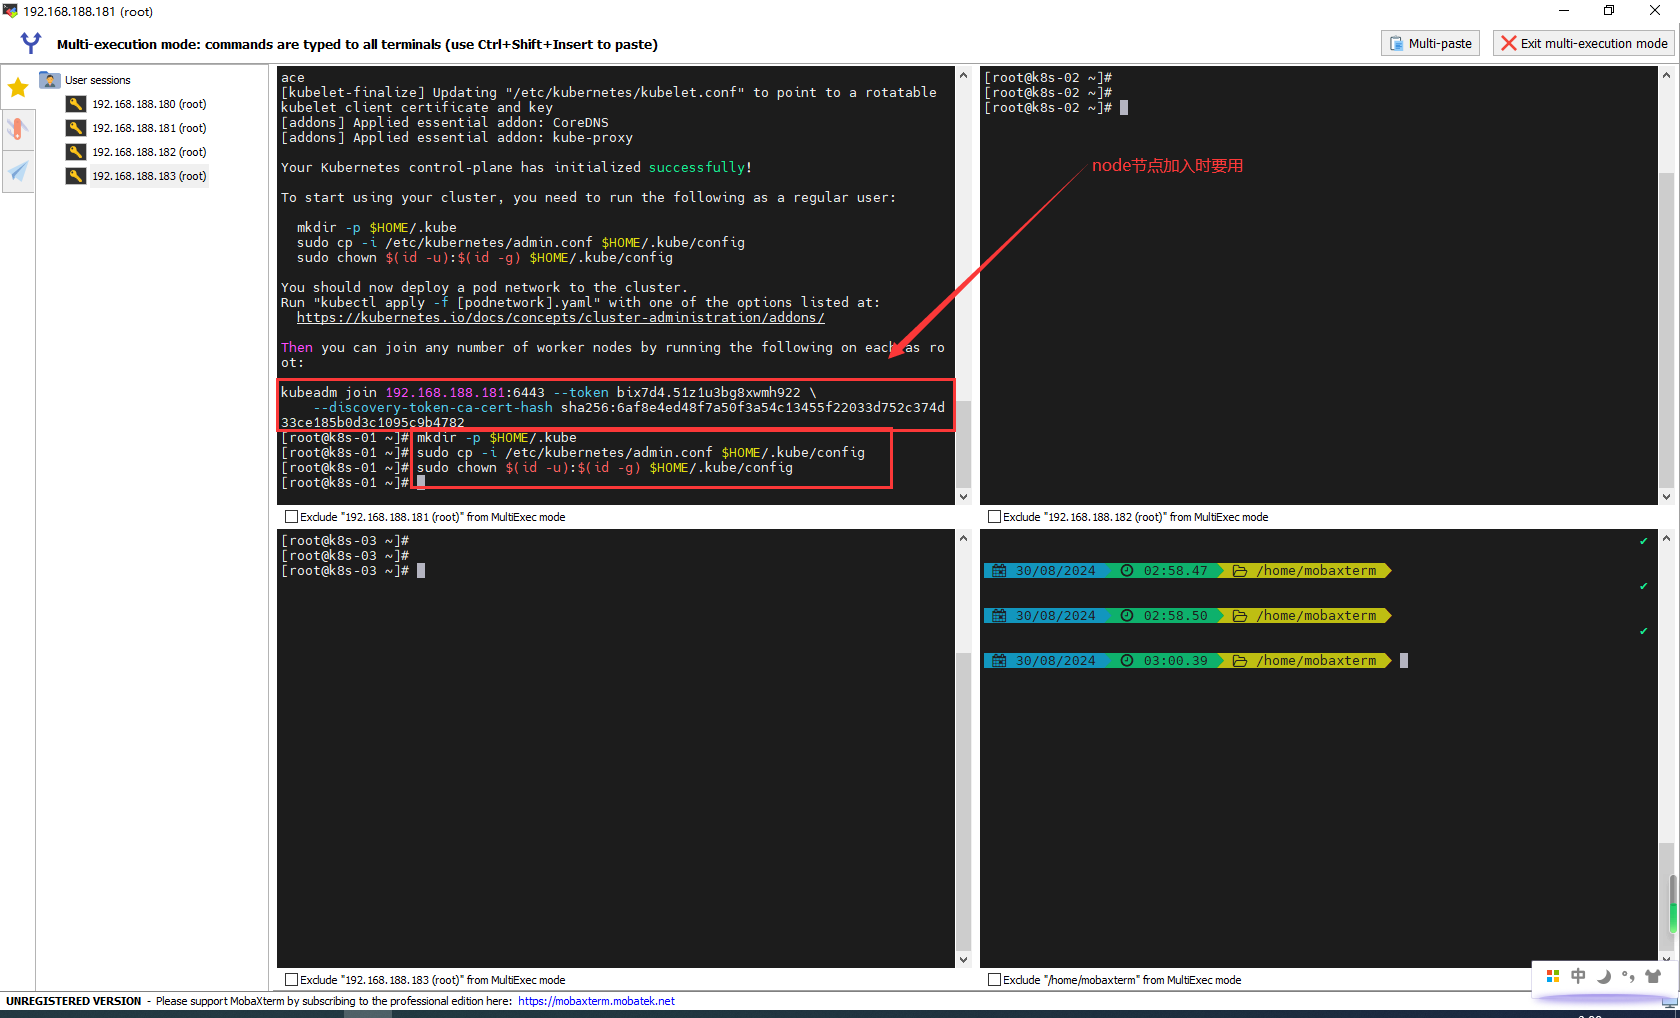Focus the k8s-03 terminal prompt
This screenshot has height=1018, width=1680.
pyautogui.click(x=421, y=570)
